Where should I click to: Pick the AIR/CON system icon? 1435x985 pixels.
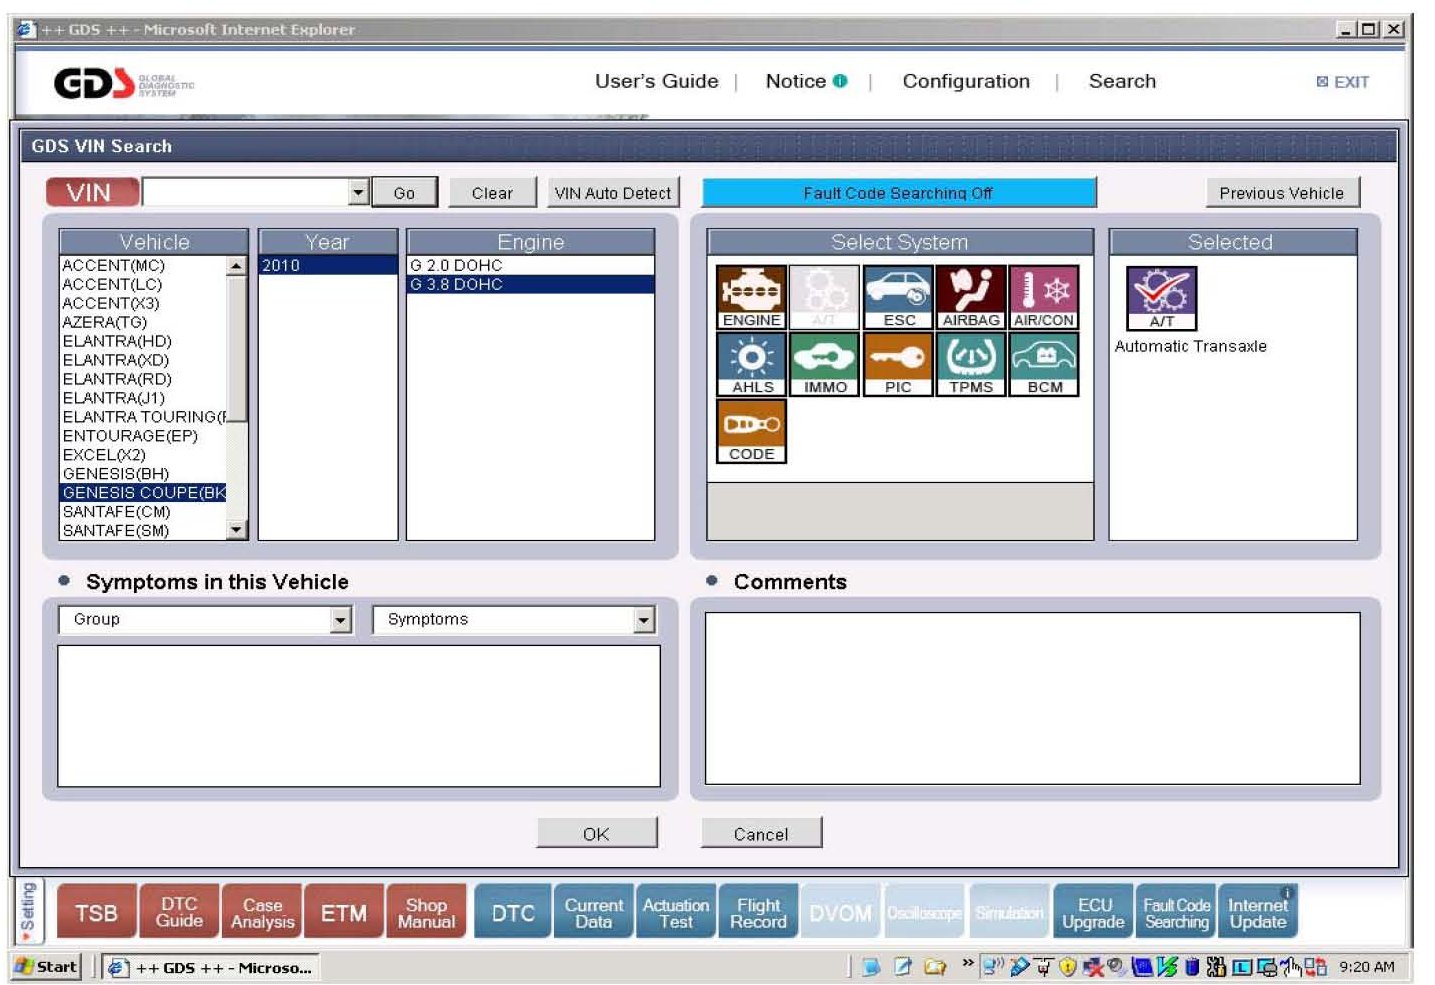[x=1043, y=297]
